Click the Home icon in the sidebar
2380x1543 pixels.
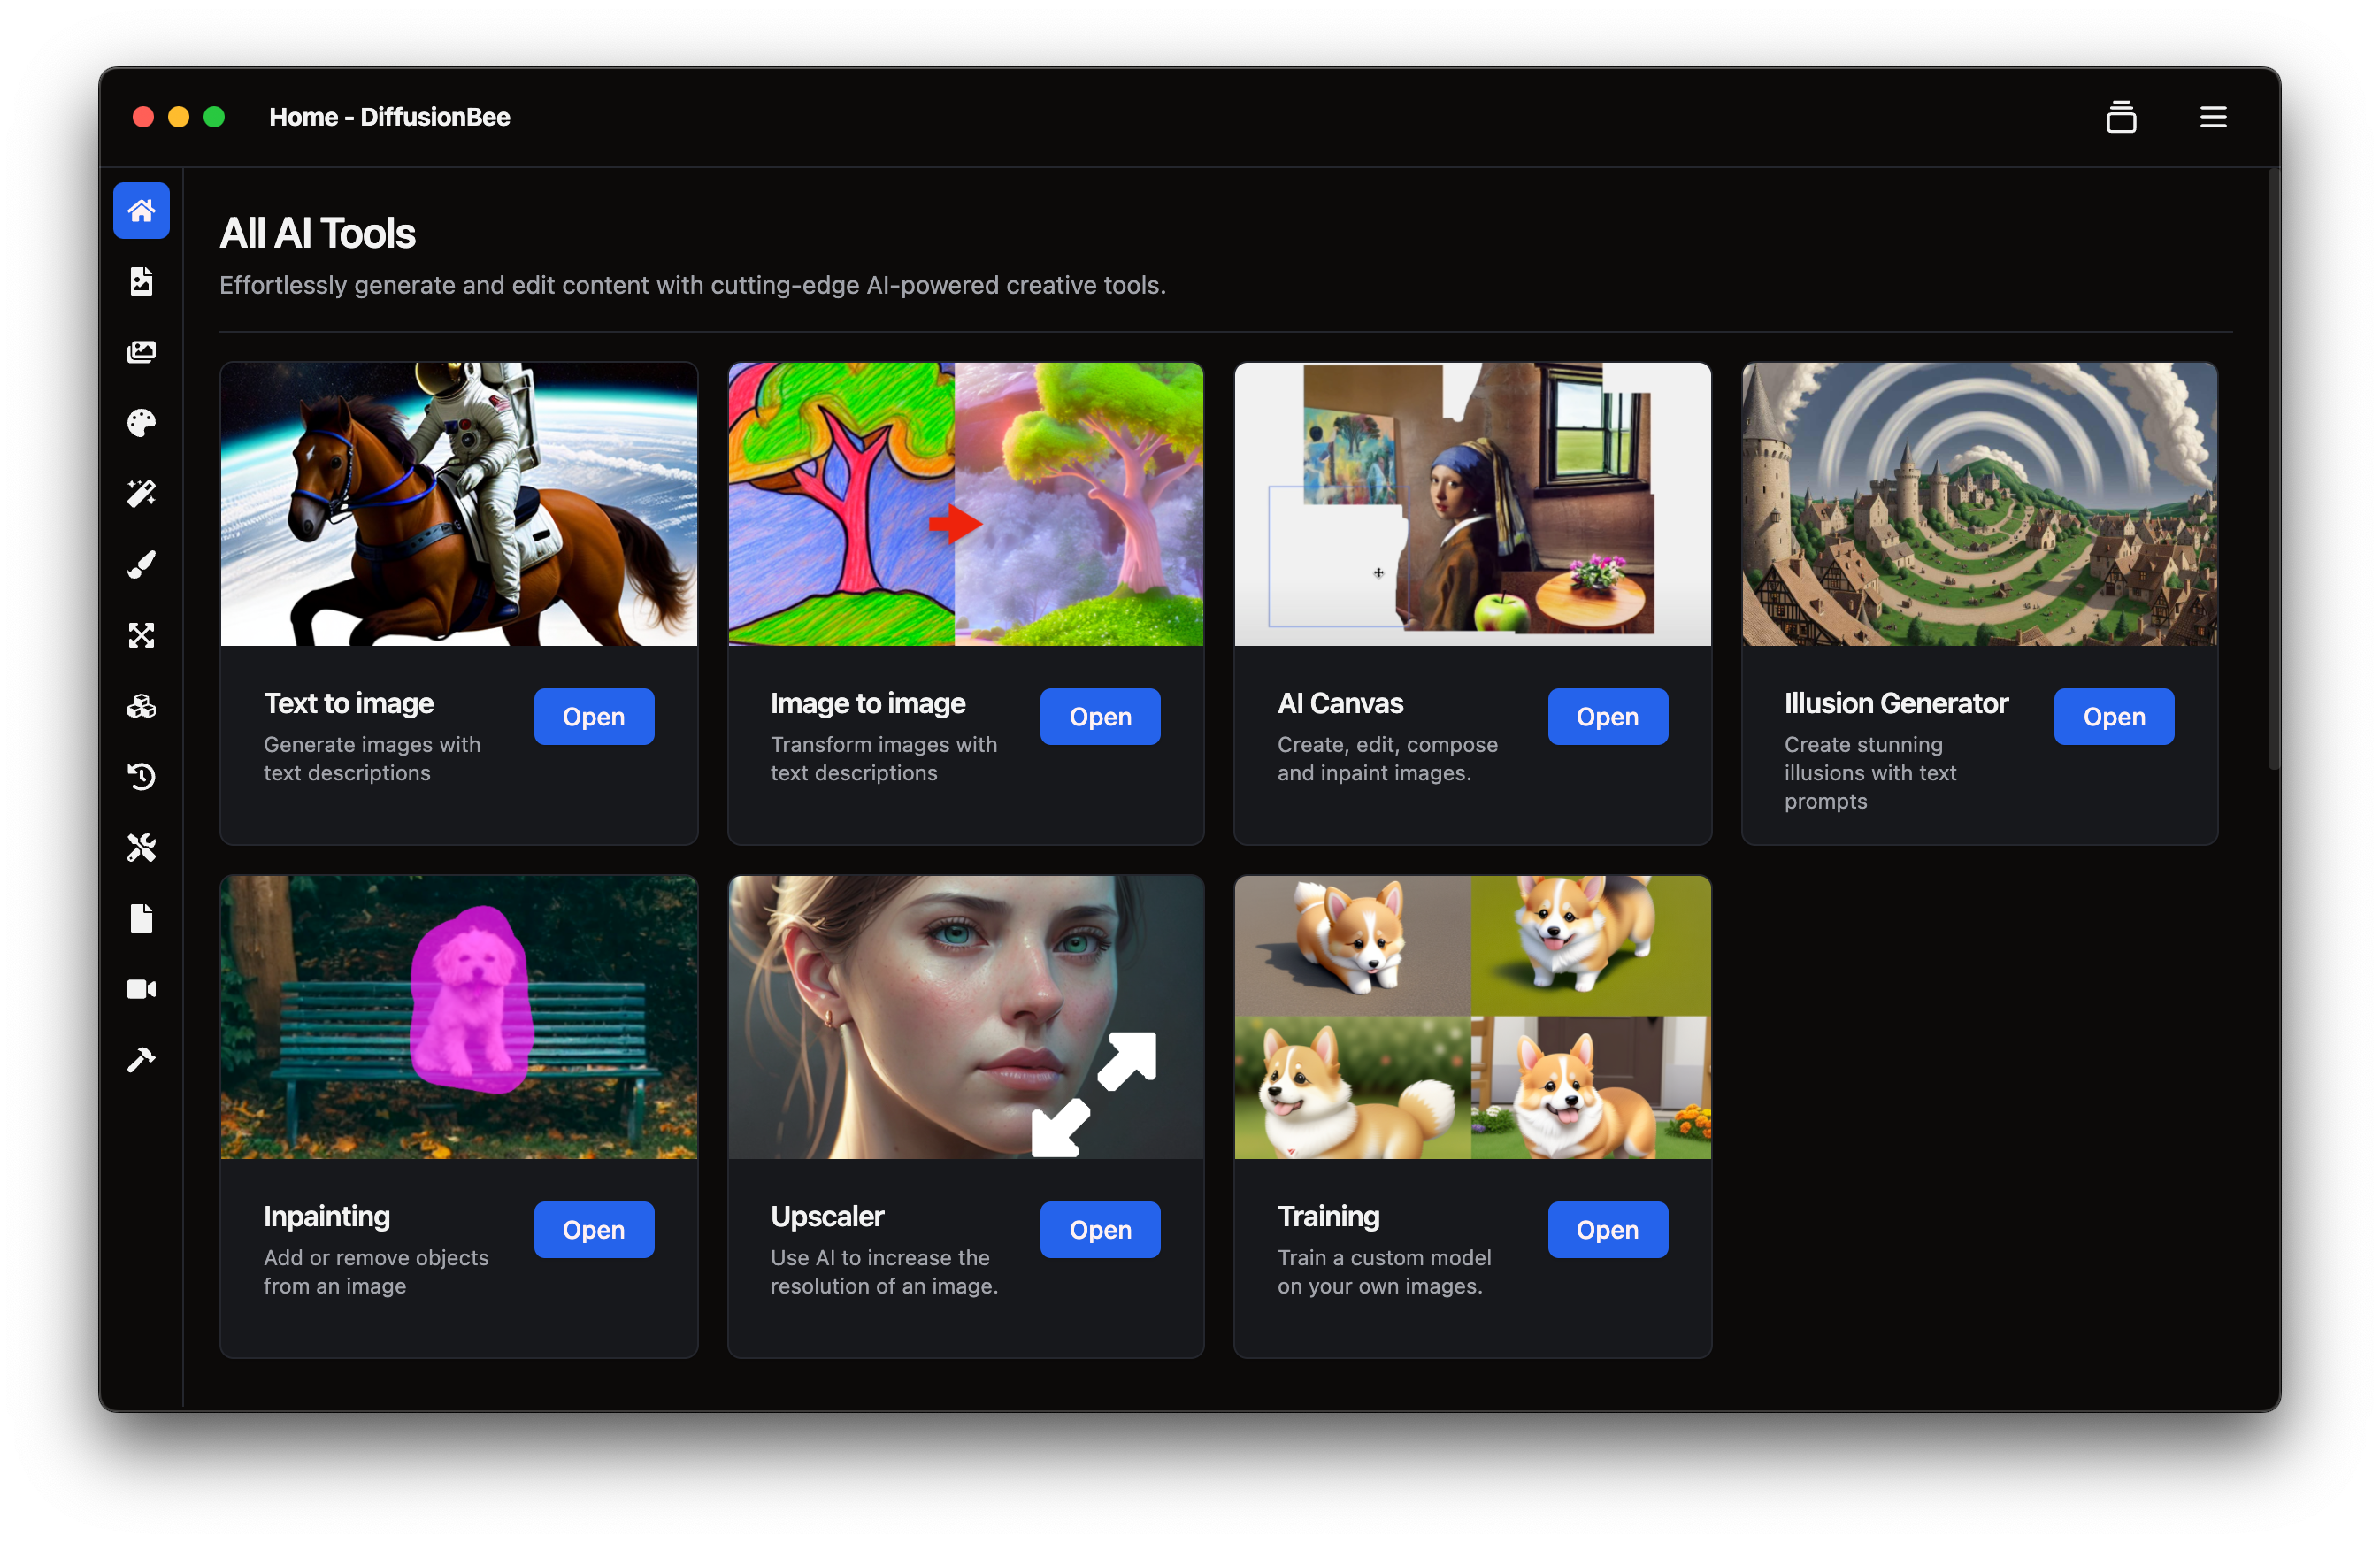(x=141, y=211)
